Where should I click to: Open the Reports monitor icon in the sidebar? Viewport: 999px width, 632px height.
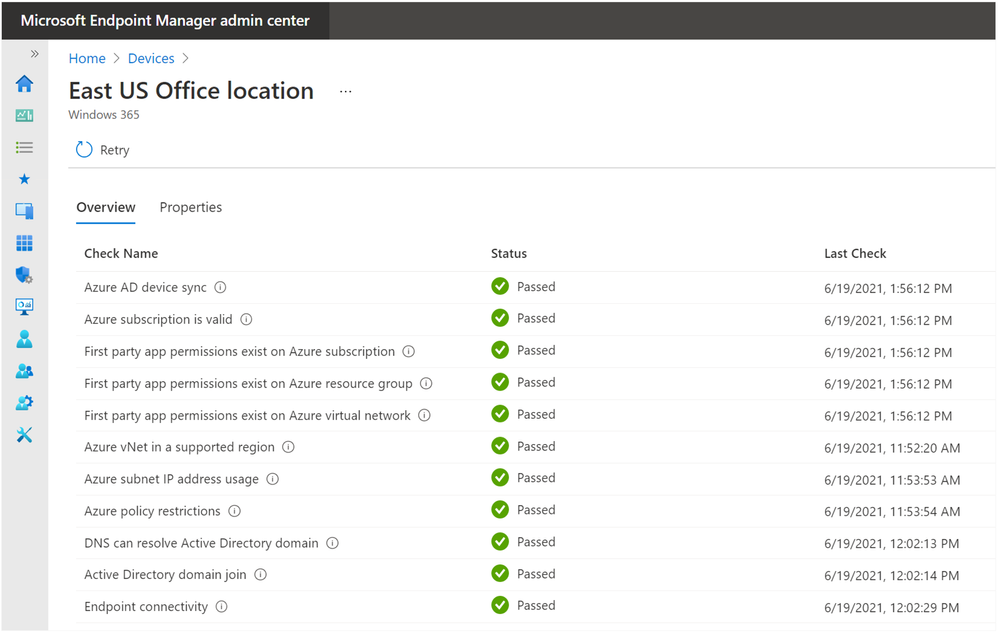click(x=24, y=307)
